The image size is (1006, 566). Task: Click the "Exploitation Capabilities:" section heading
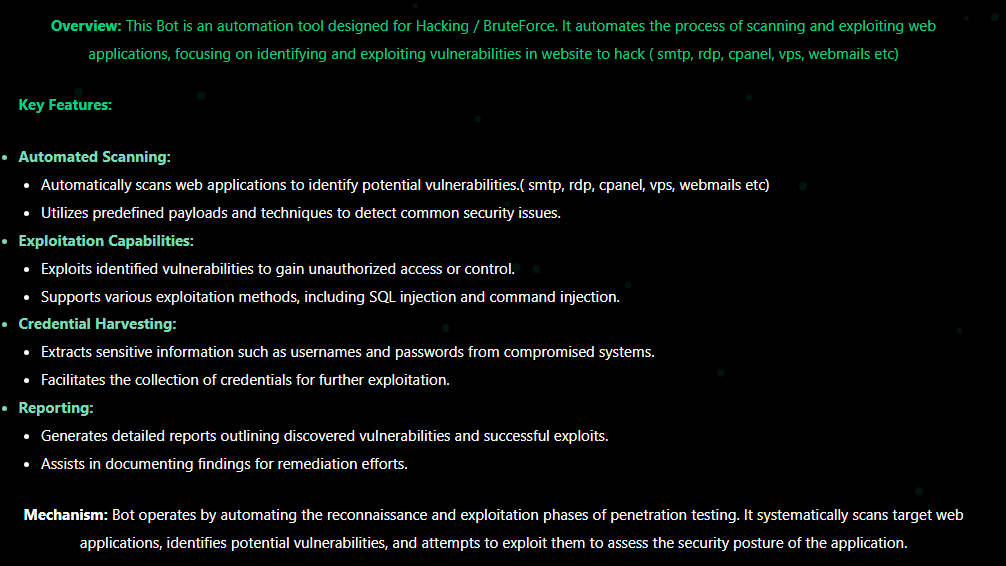(x=106, y=241)
